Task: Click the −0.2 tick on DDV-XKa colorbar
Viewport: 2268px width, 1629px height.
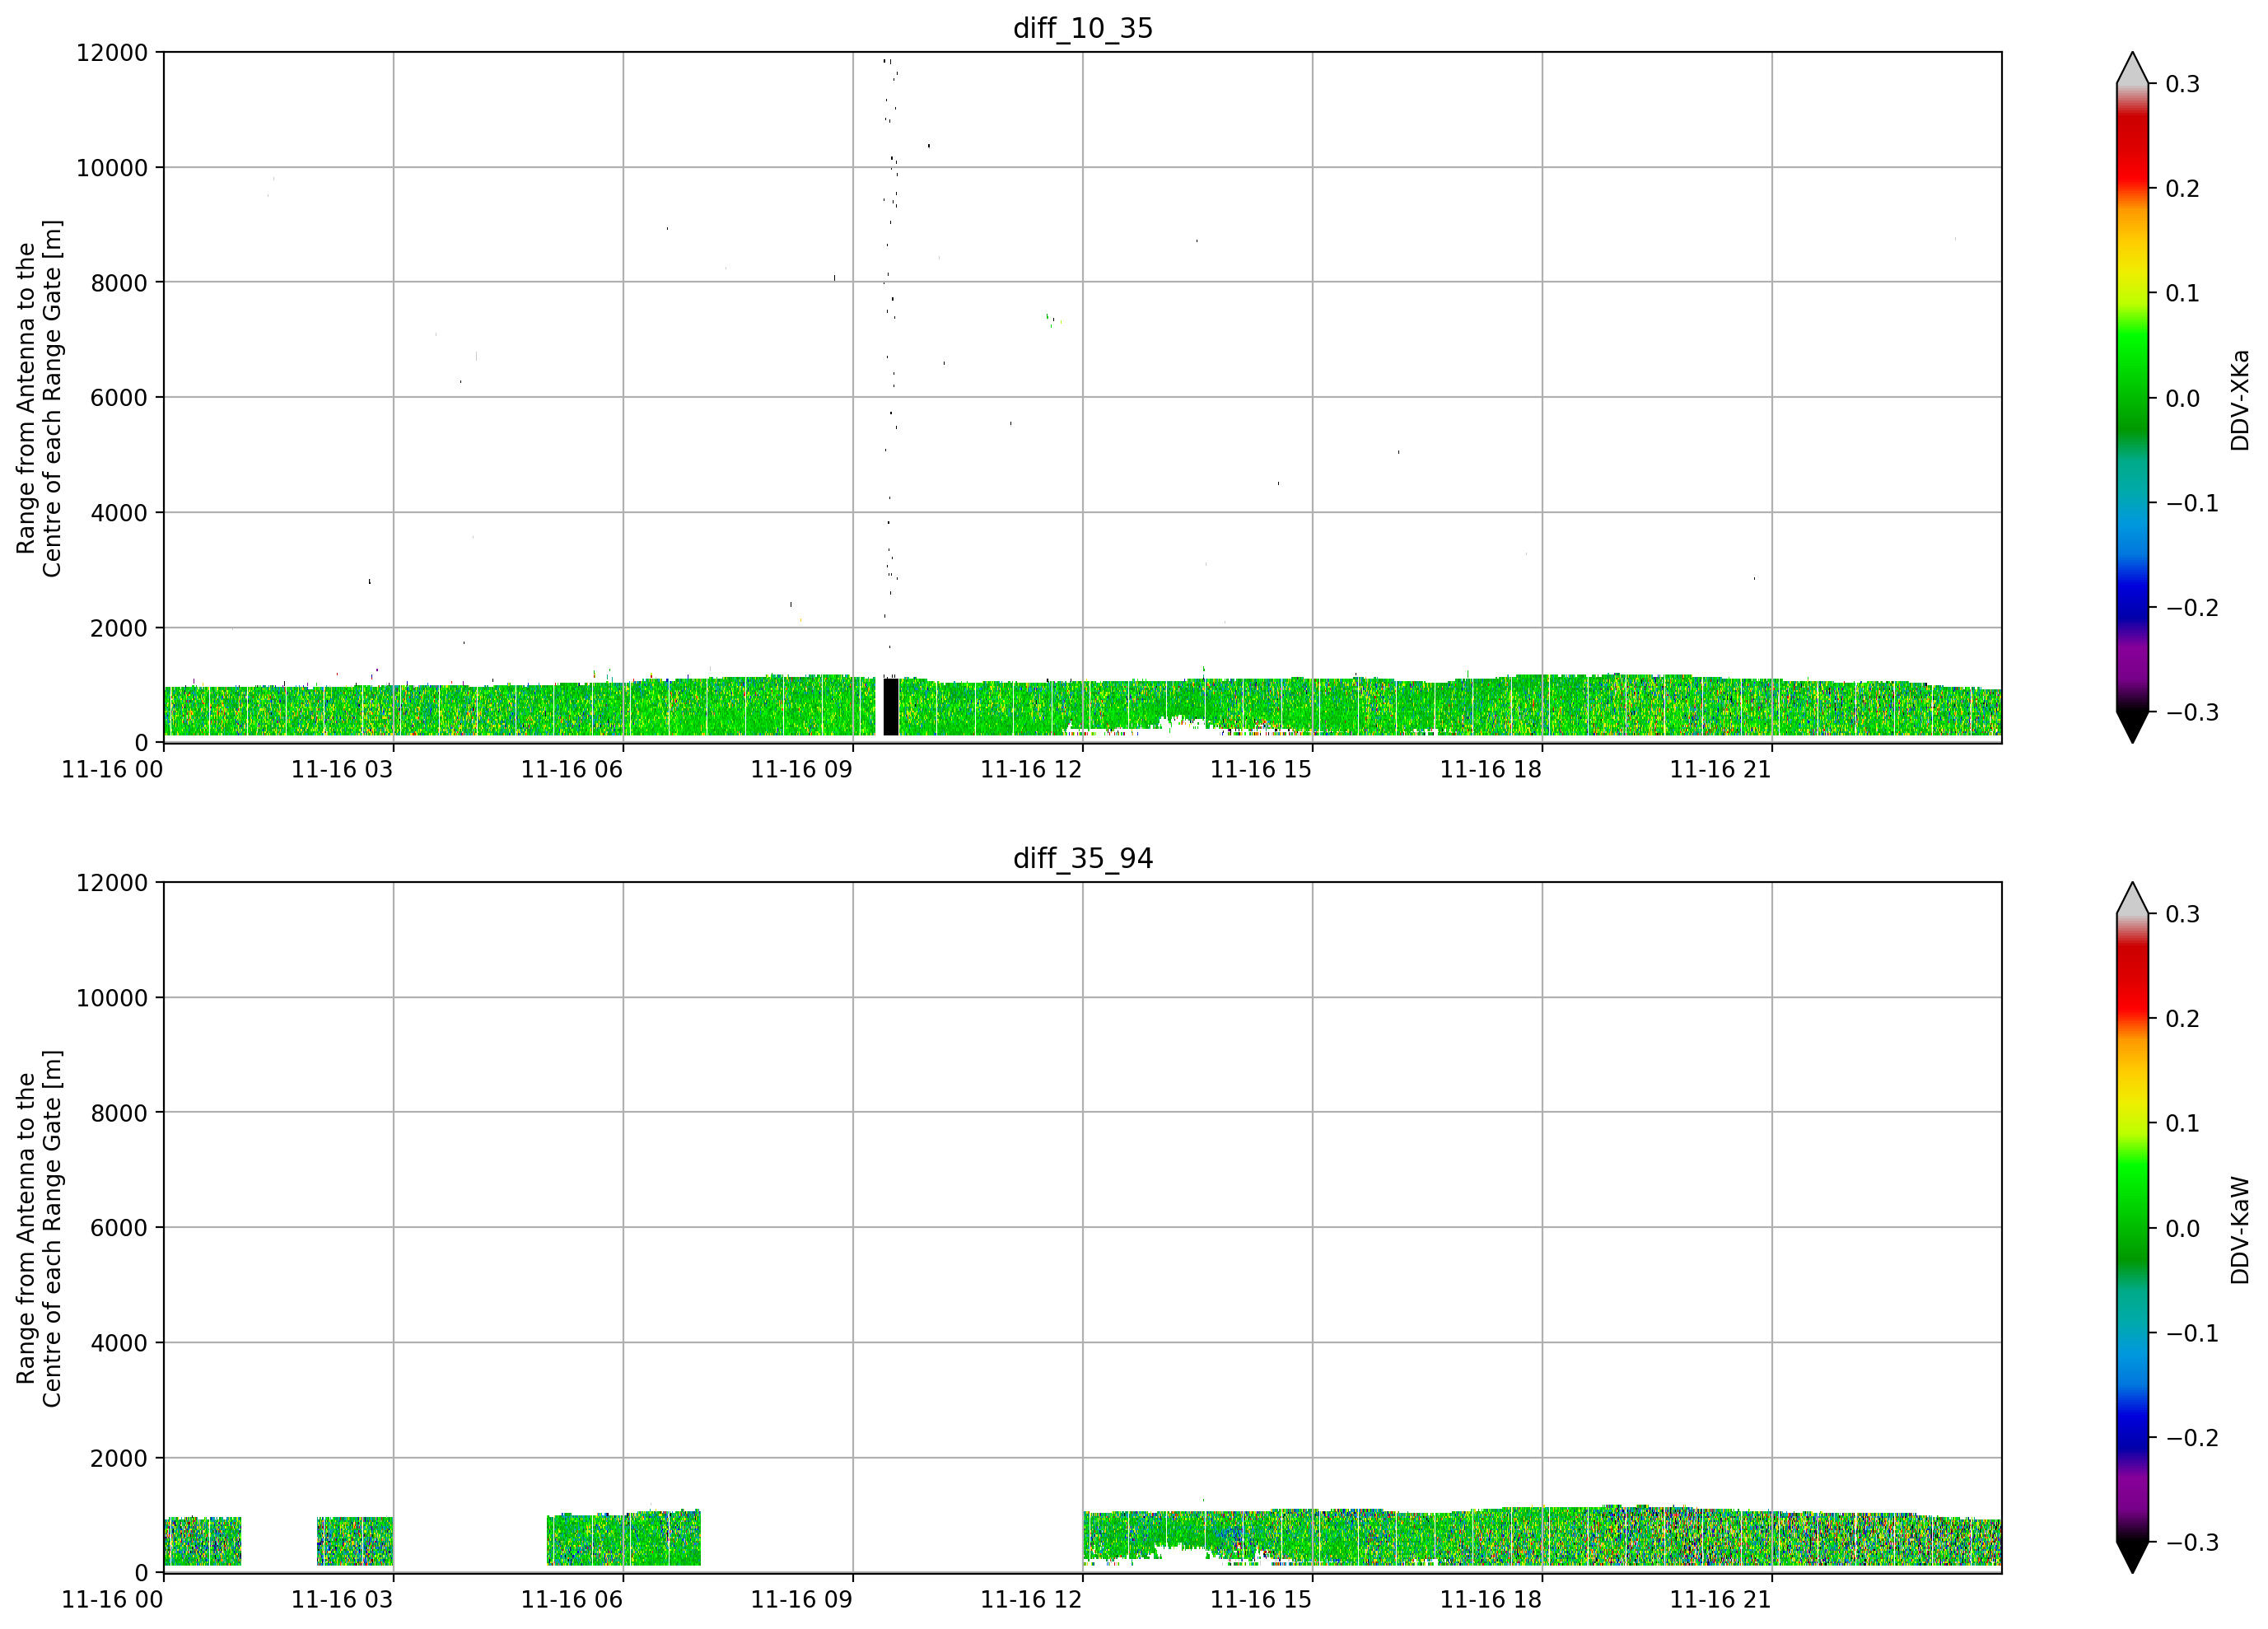Action: [2192, 608]
